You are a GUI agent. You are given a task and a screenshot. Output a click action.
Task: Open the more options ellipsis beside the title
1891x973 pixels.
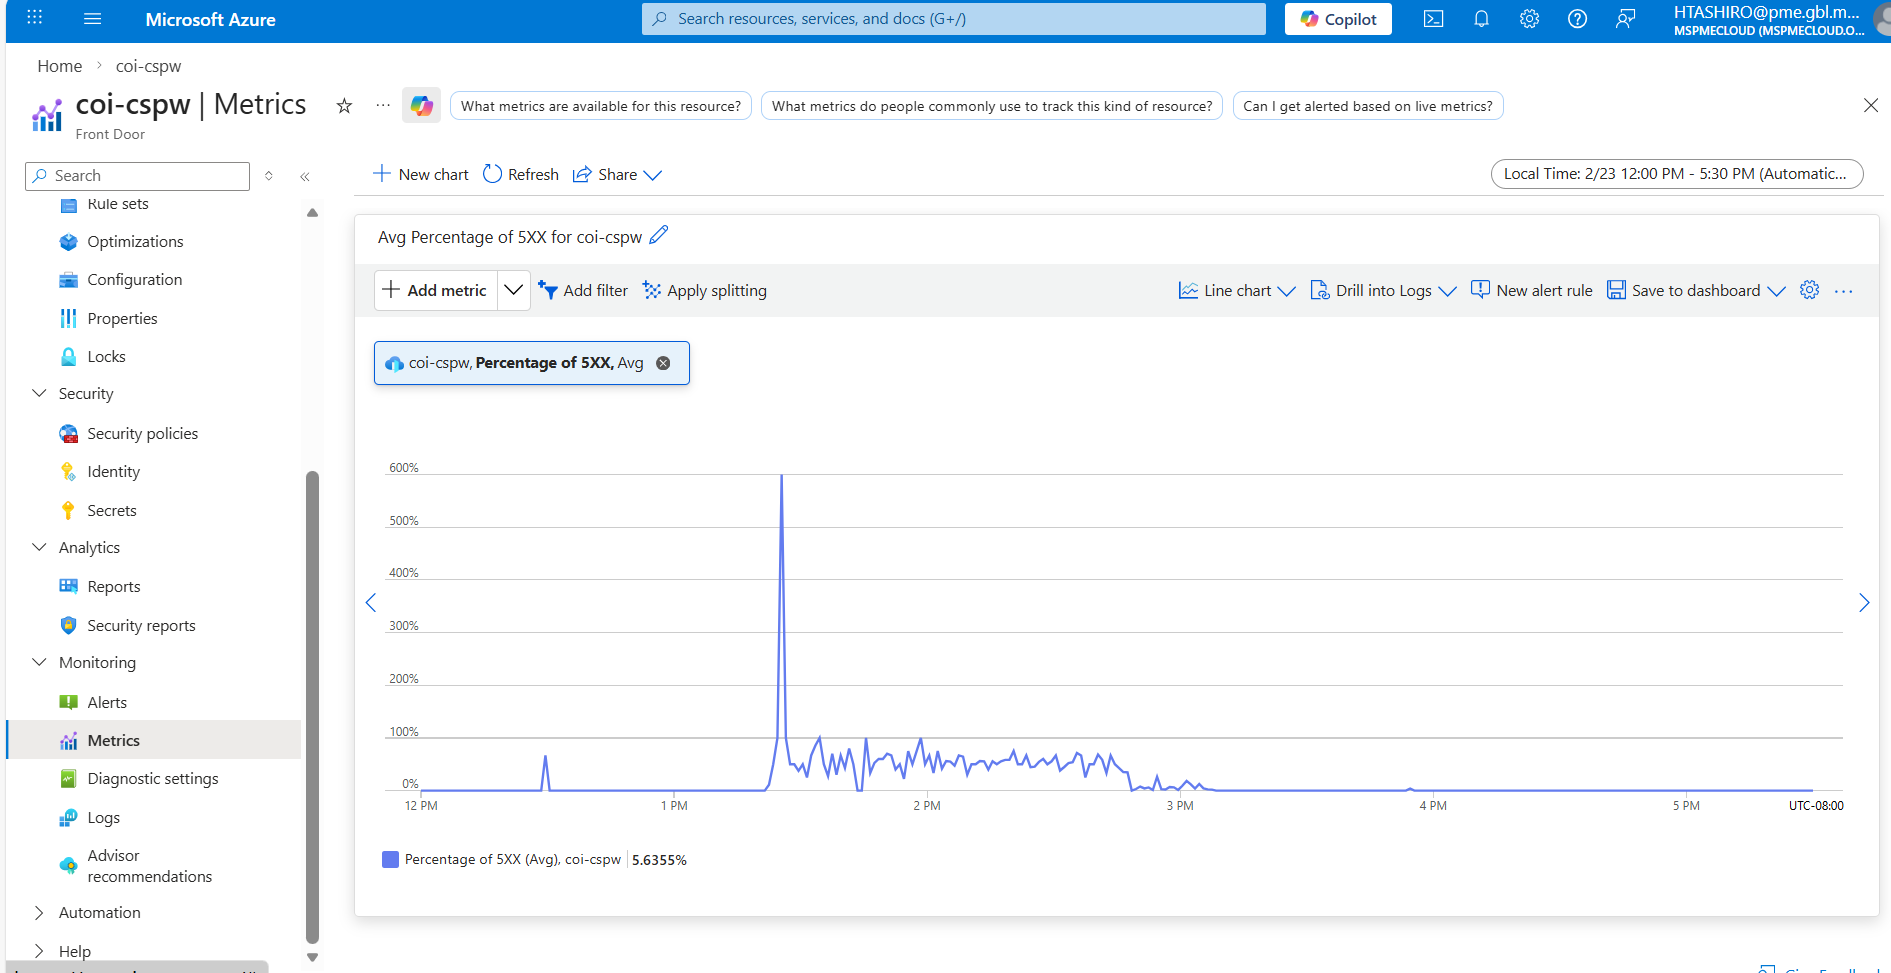tap(383, 105)
